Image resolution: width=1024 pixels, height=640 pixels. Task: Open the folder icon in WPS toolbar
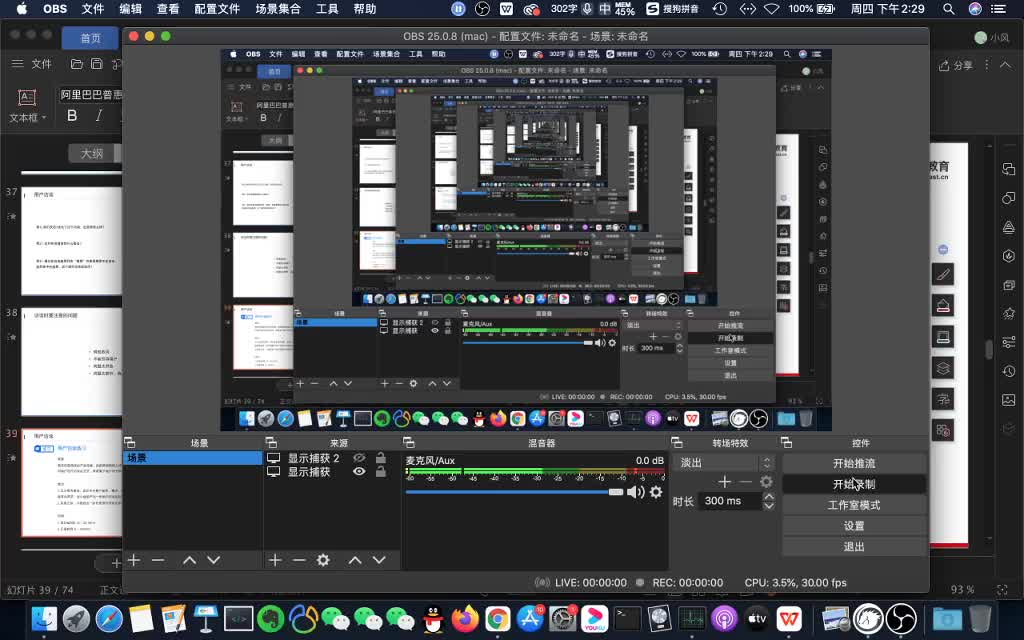76,64
